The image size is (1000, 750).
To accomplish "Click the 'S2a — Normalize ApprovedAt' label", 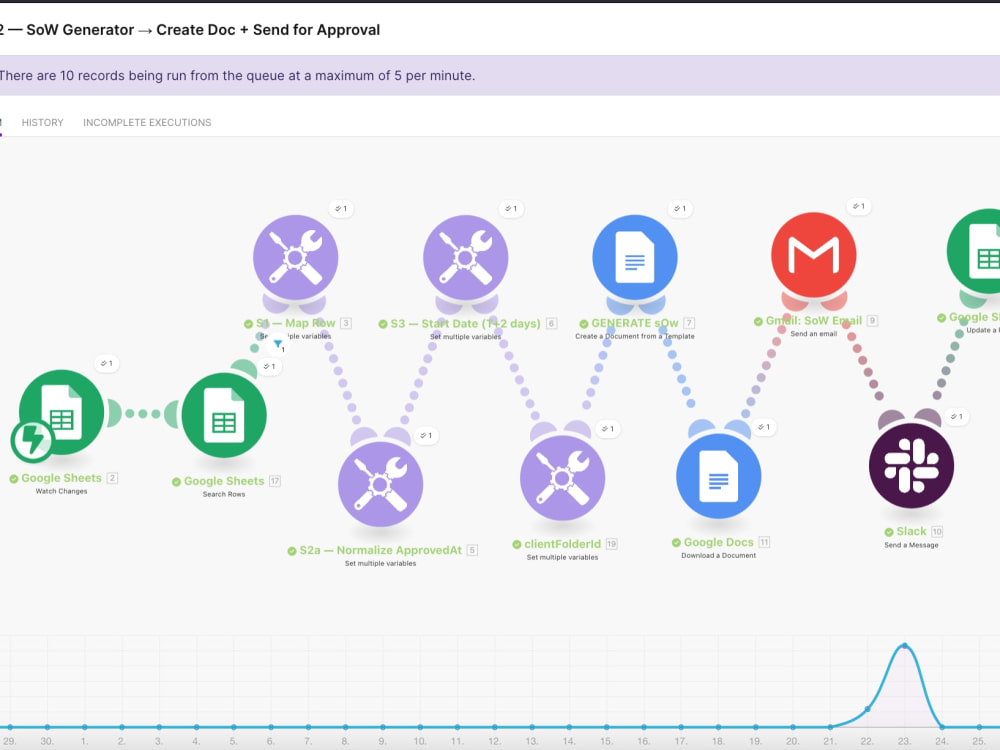I will [380, 550].
